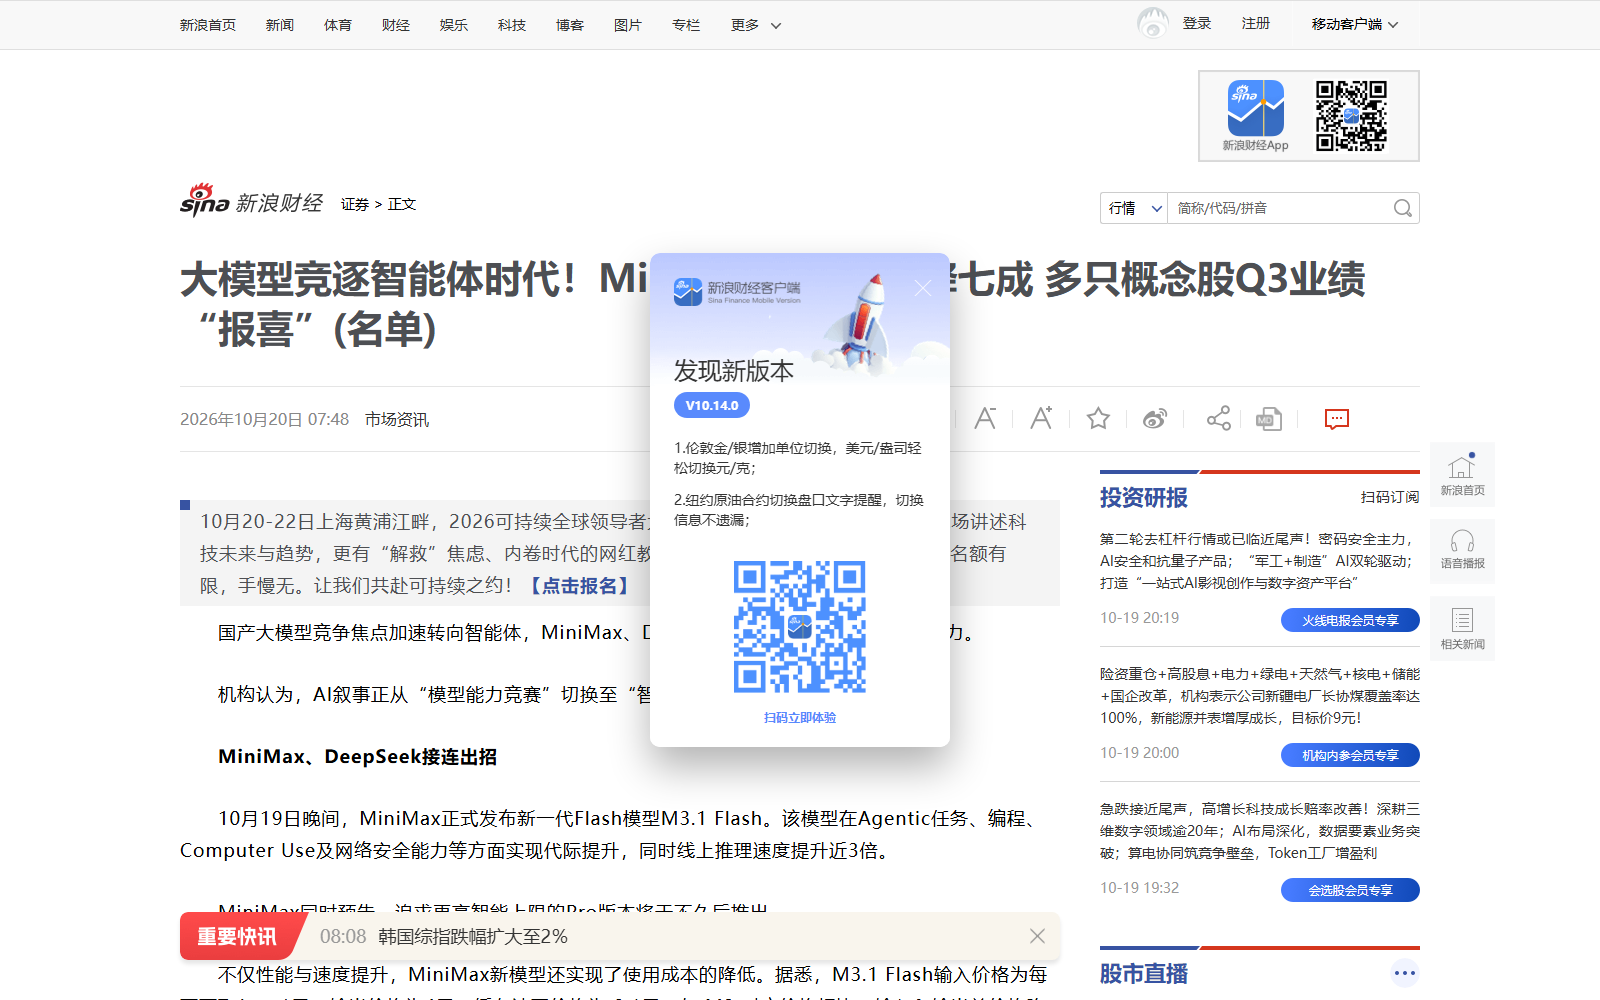Open 相关新闻 from the sidebar list icon

point(1462,628)
